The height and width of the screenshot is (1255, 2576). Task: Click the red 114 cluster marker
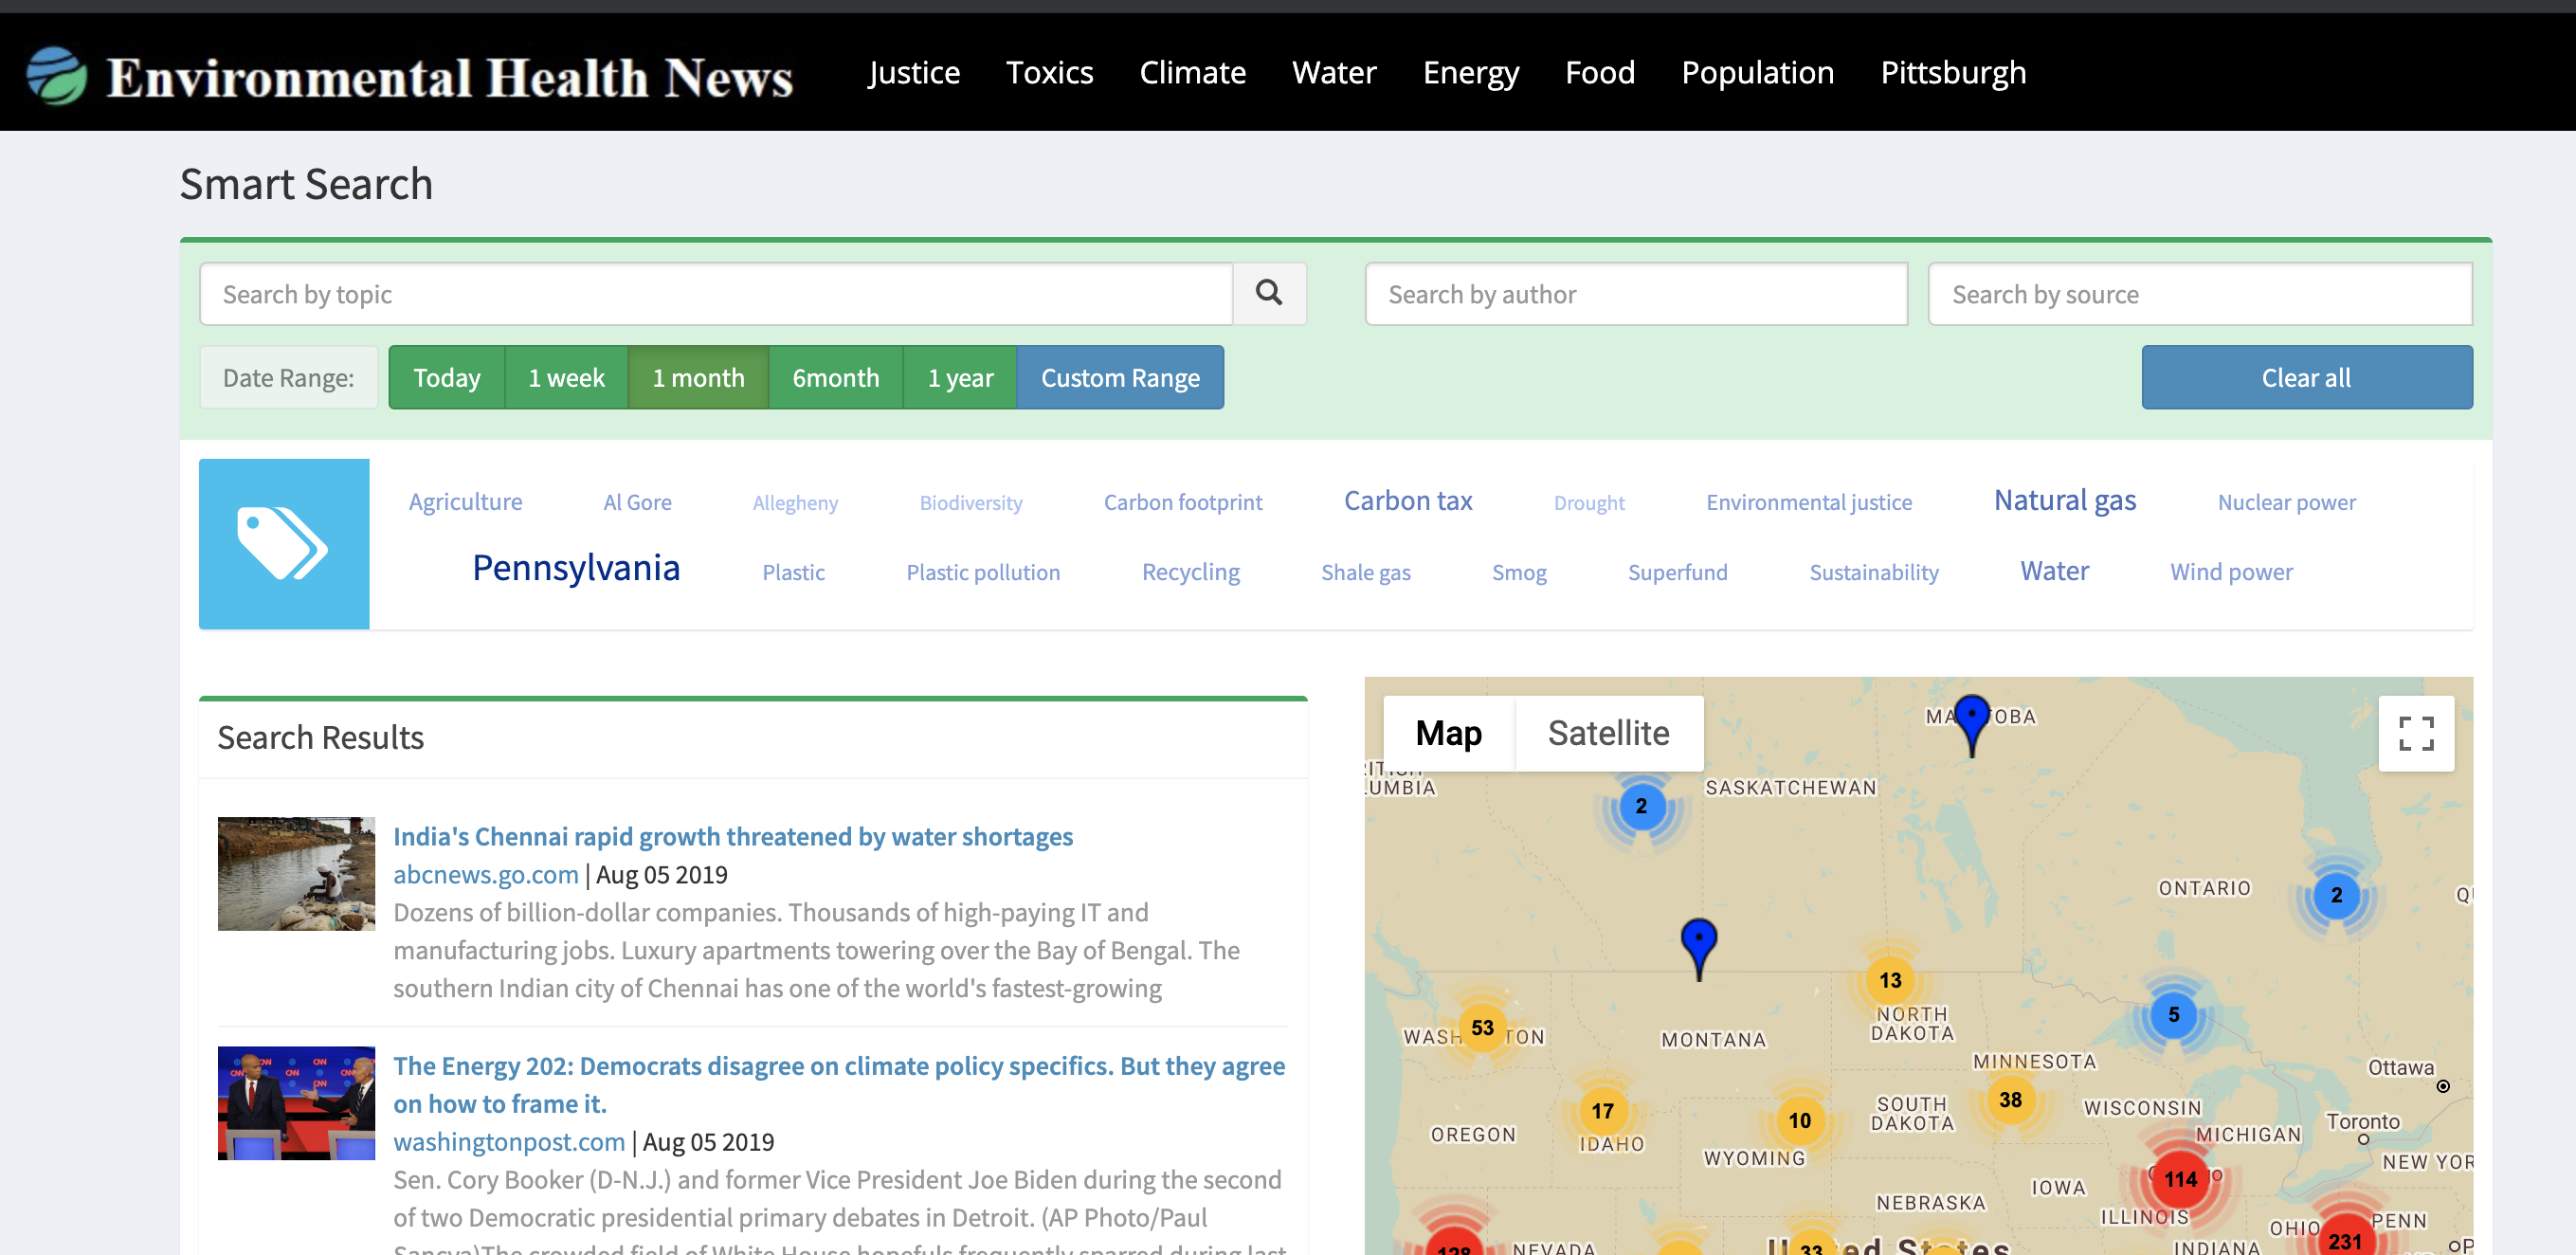click(x=2180, y=1179)
